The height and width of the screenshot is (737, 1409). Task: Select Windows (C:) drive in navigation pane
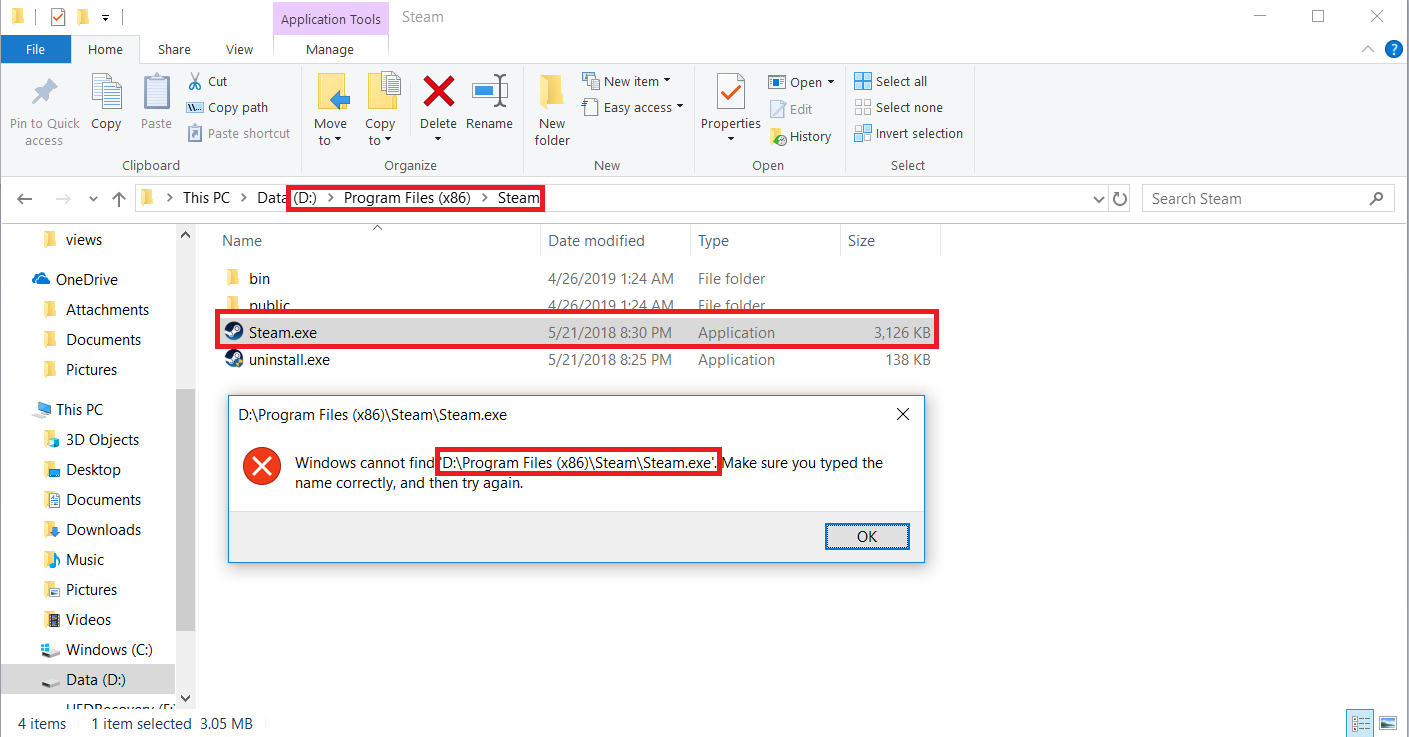pyautogui.click(x=98, y=649)
